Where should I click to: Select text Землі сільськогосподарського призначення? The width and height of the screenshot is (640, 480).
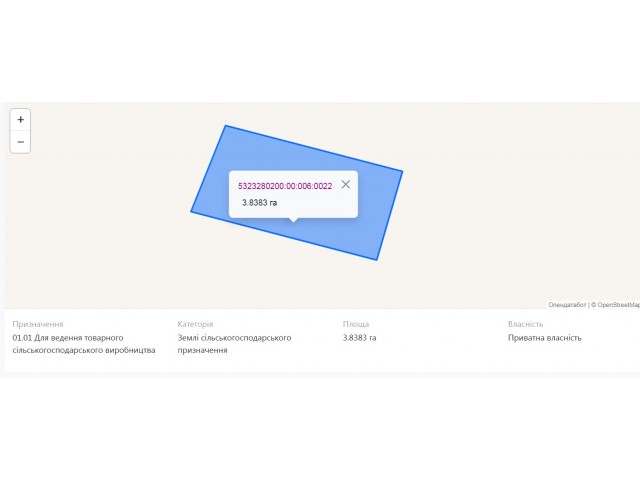pos(234,344)
